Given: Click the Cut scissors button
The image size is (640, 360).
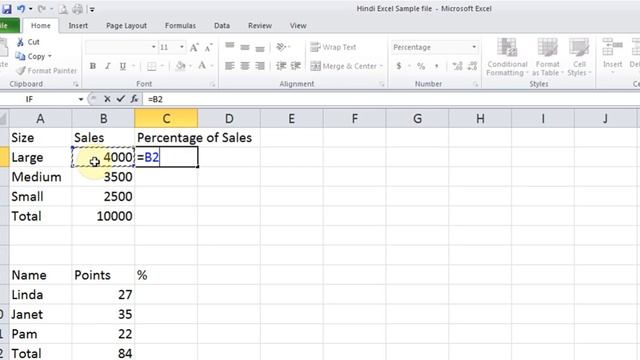Looking at the screenshot, I should pos(28,42).
